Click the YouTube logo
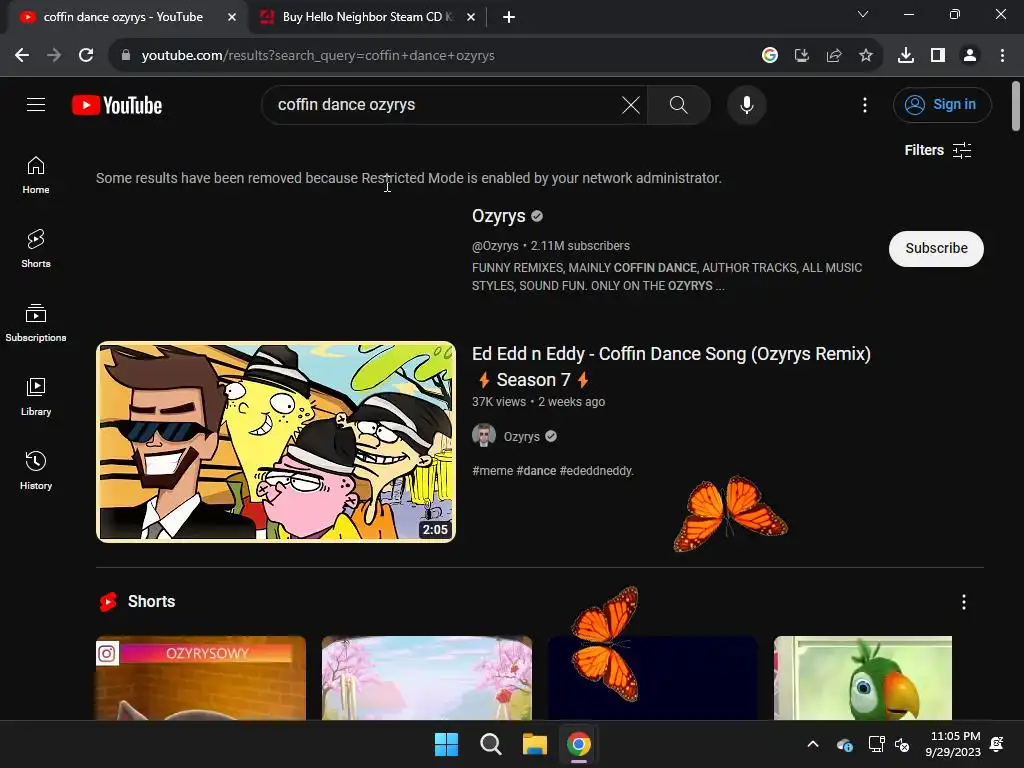1024x768 pixels. [117, 105]
